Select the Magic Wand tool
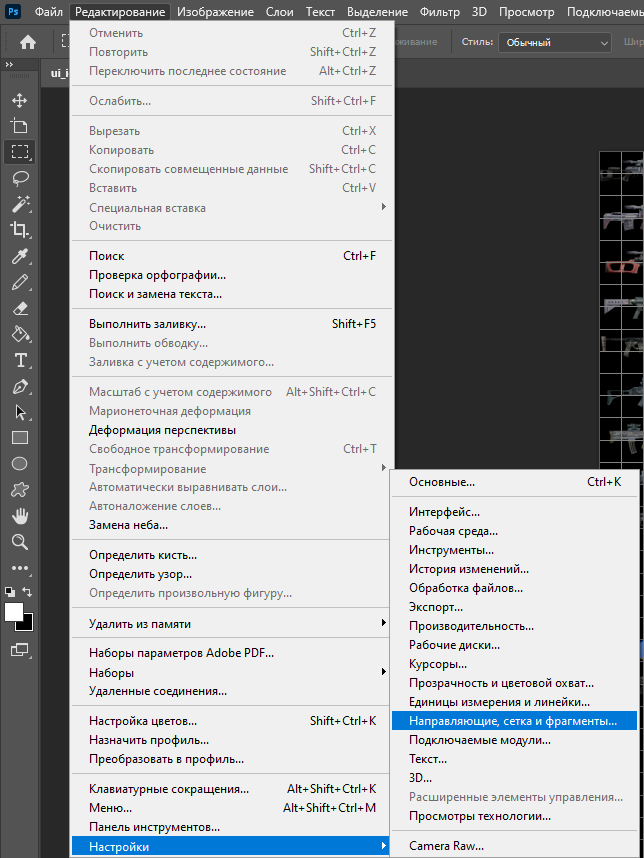 [20, 204]
